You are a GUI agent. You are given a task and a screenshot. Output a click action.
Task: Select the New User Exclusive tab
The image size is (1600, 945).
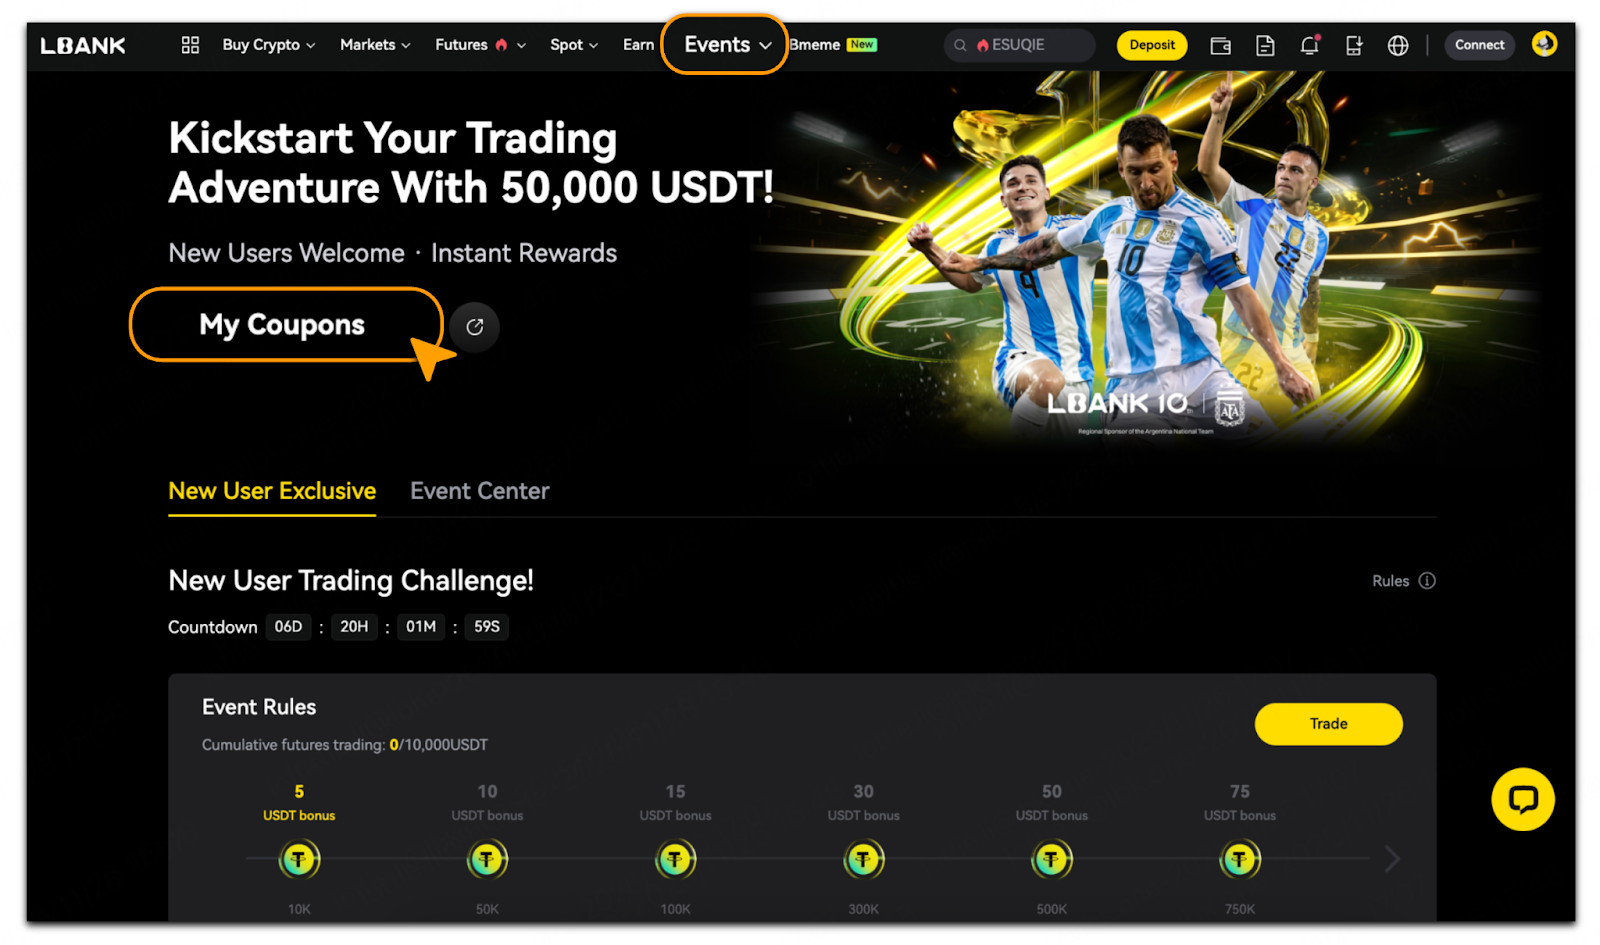click(x=272, y=491)
